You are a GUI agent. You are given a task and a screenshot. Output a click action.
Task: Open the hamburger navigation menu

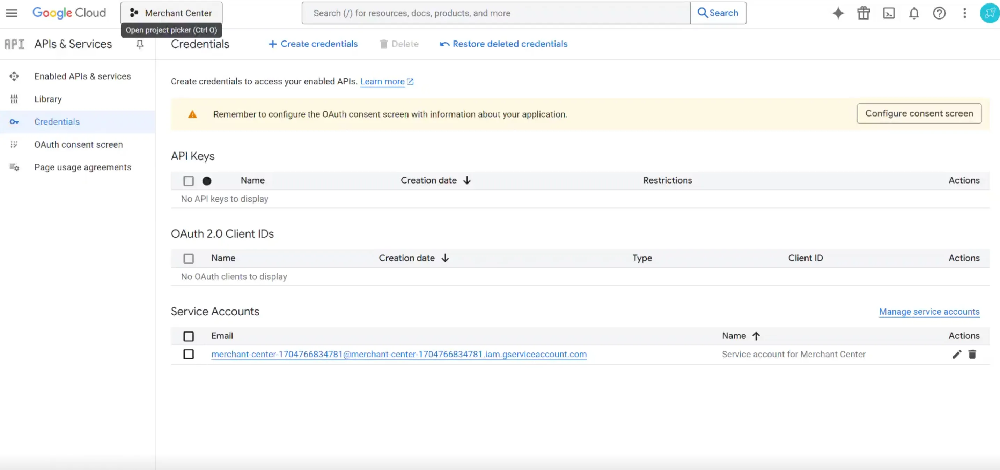pos(11,13)
